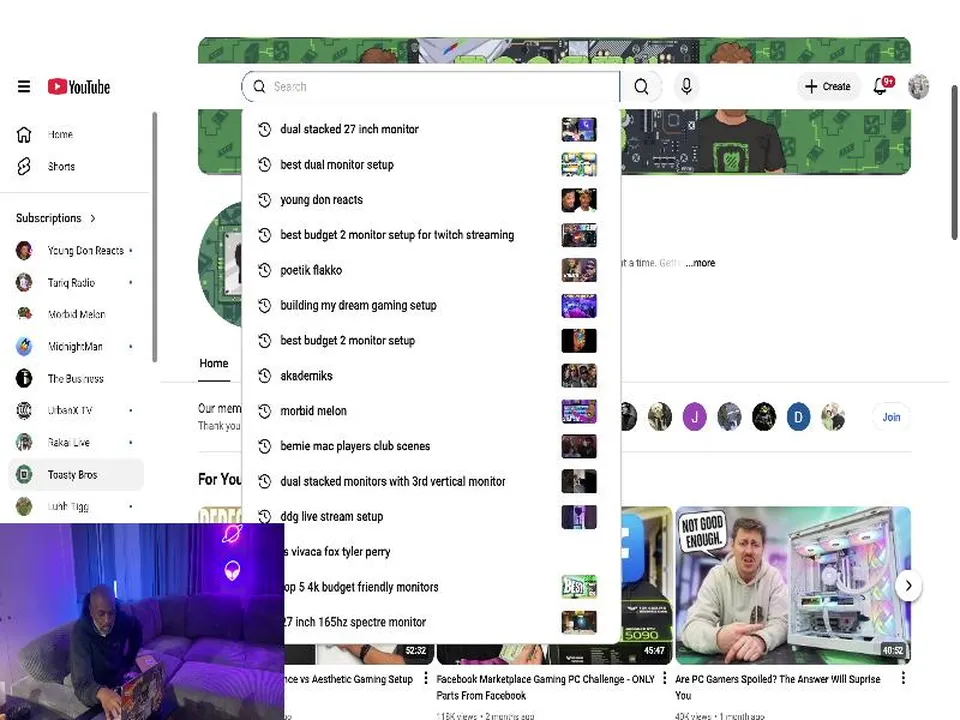Open The Business subscription
Viewport: 960px width, 720px height.
point(76,378)
